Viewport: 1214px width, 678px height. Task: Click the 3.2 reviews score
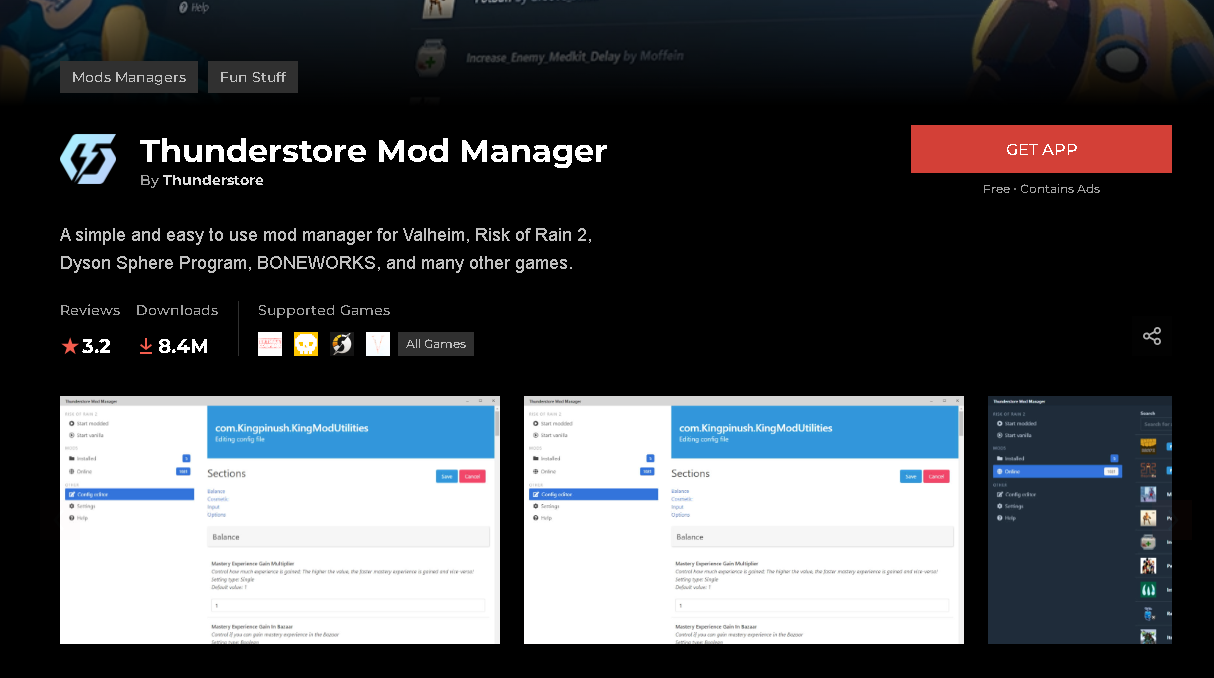click(96, 346)
